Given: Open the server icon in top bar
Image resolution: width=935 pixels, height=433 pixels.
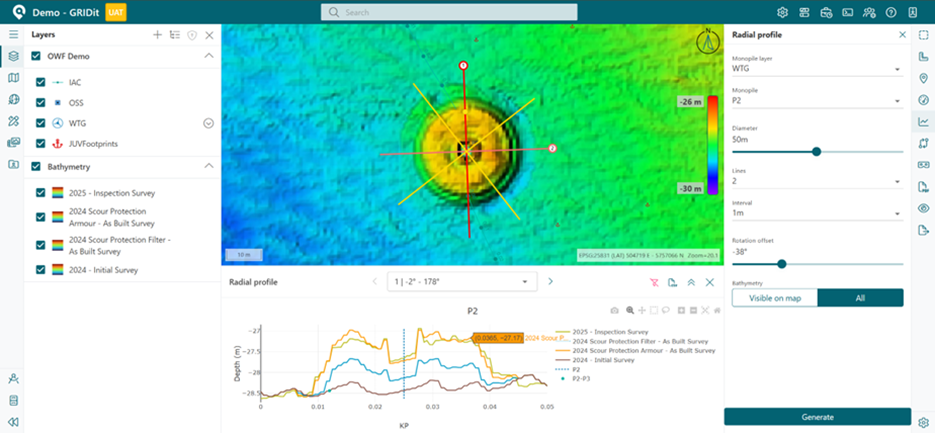Looking at the screenshot, I should [x=804, y=12].
